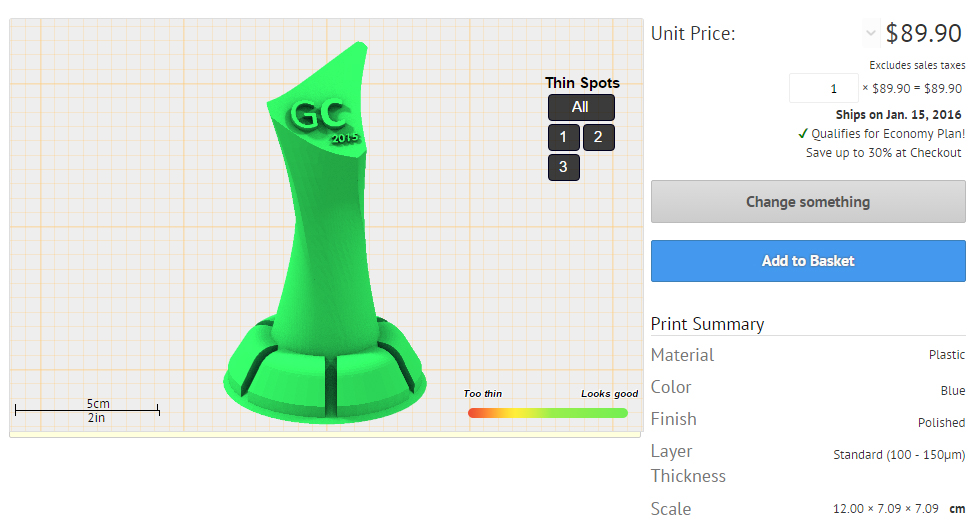This screenshot has height=531, width=979.
Task: Highlight thin spot number 2
Action: click(598, 137)
